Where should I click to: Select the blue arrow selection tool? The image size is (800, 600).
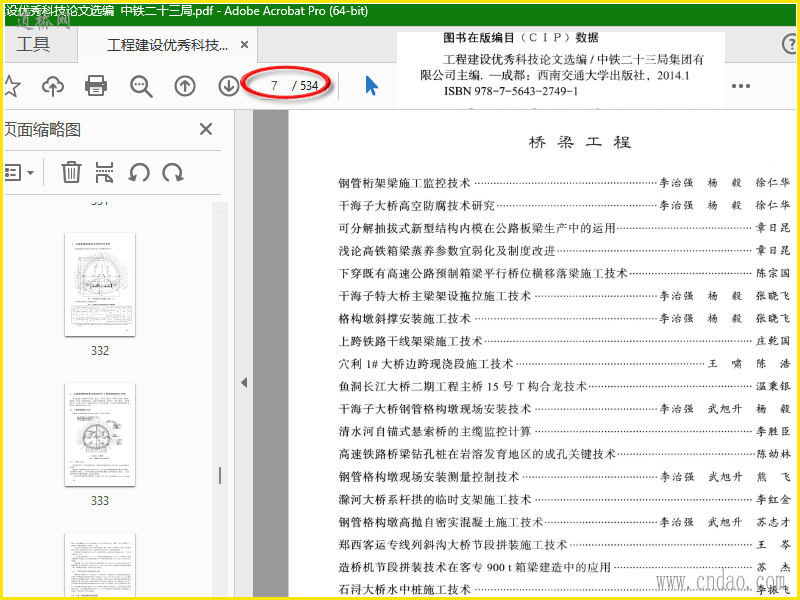[371, 85]
